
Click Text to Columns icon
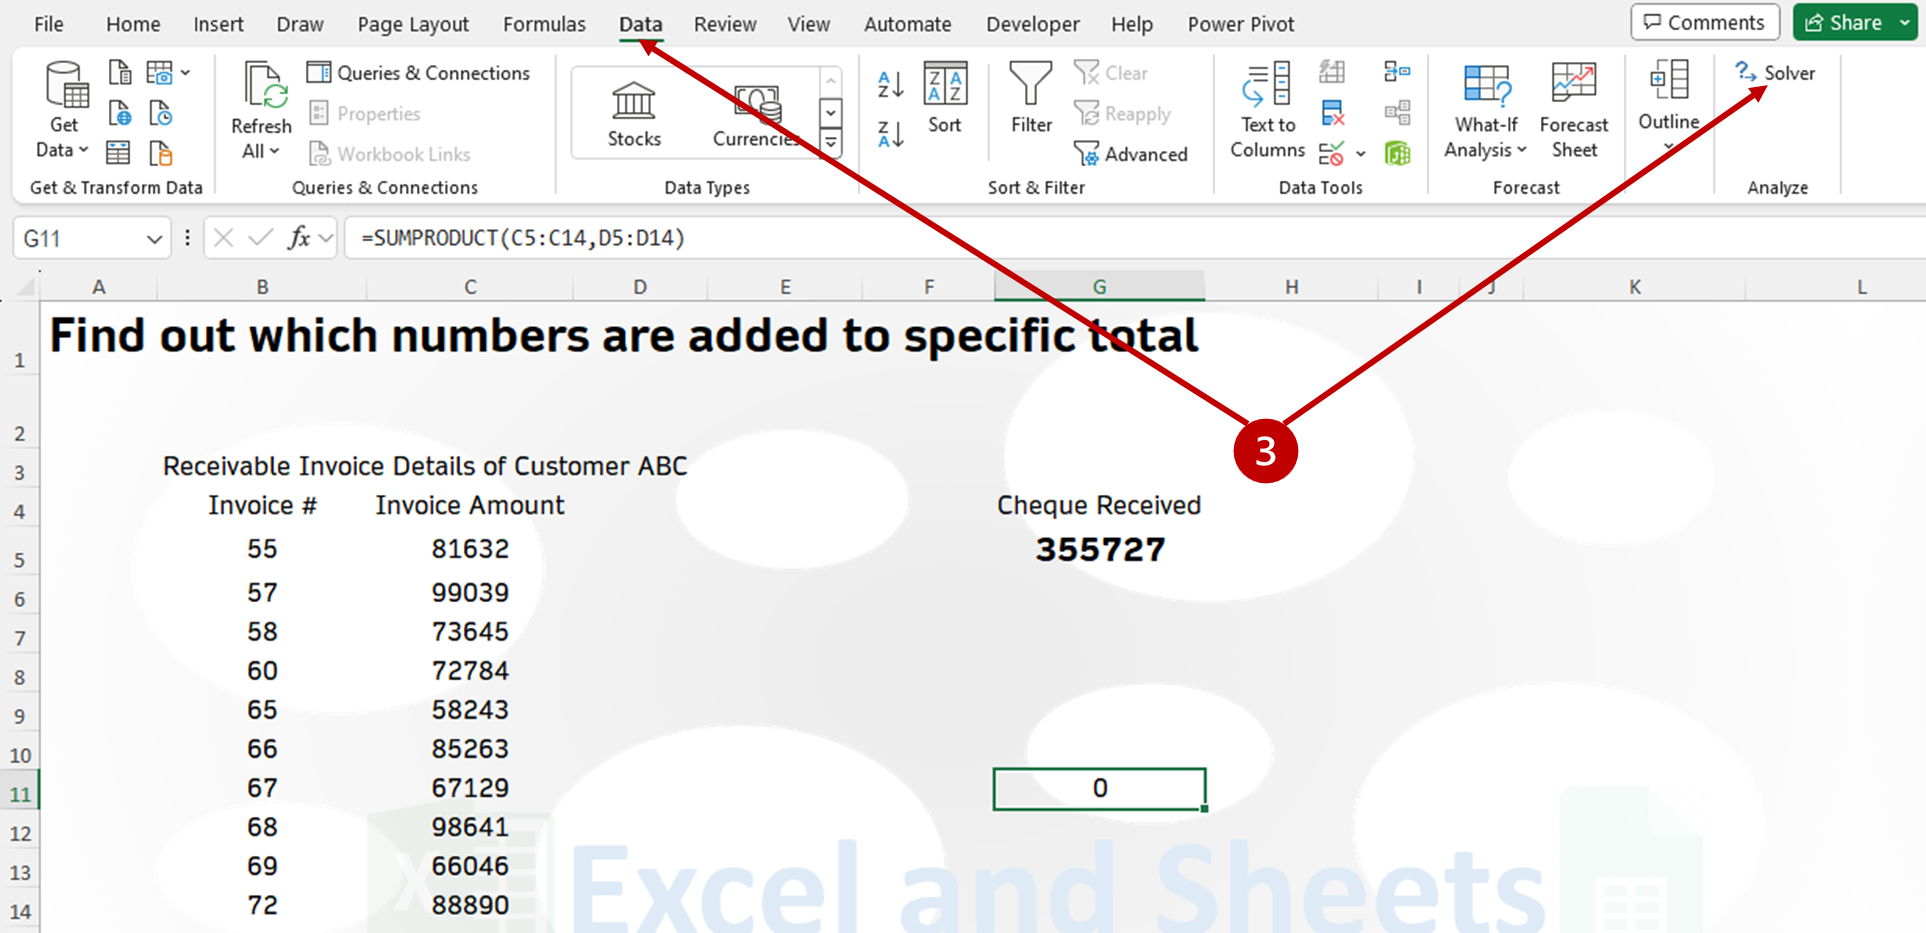[1267, 110]
